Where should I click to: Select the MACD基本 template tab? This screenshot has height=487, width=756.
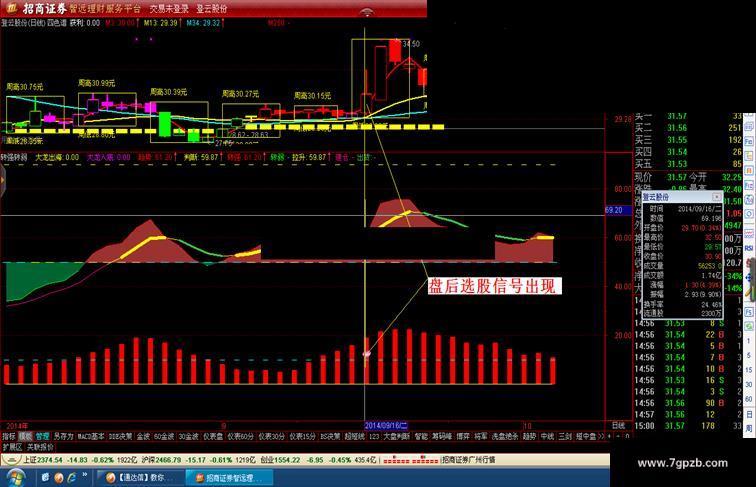pos(91,436)
